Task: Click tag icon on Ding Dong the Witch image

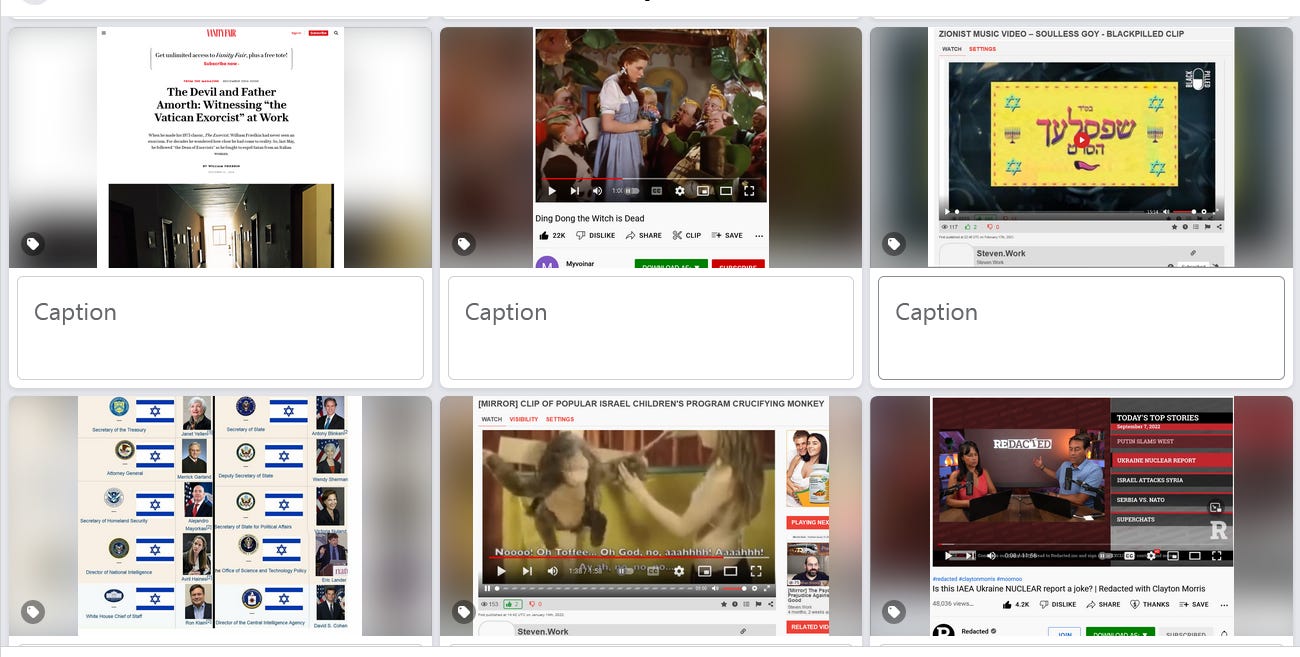Action: 464,244
